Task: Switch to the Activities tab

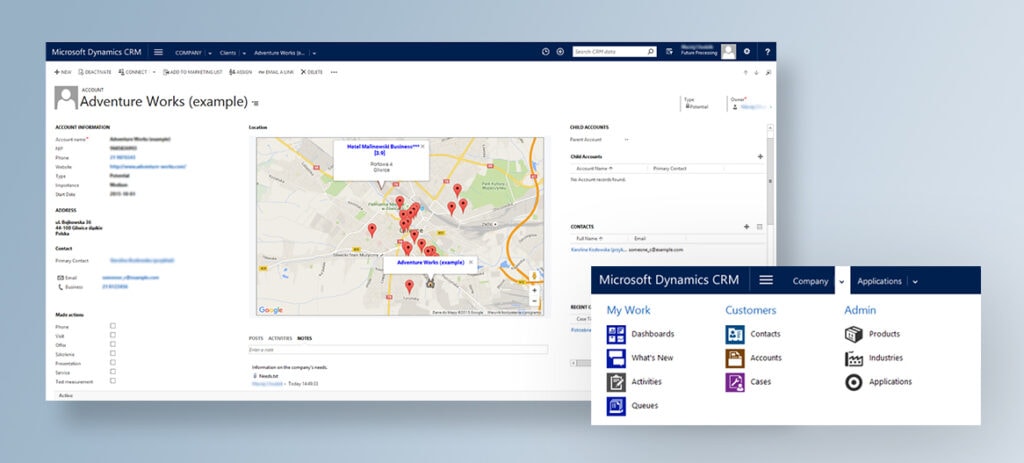Action: (x=280, y=338)
